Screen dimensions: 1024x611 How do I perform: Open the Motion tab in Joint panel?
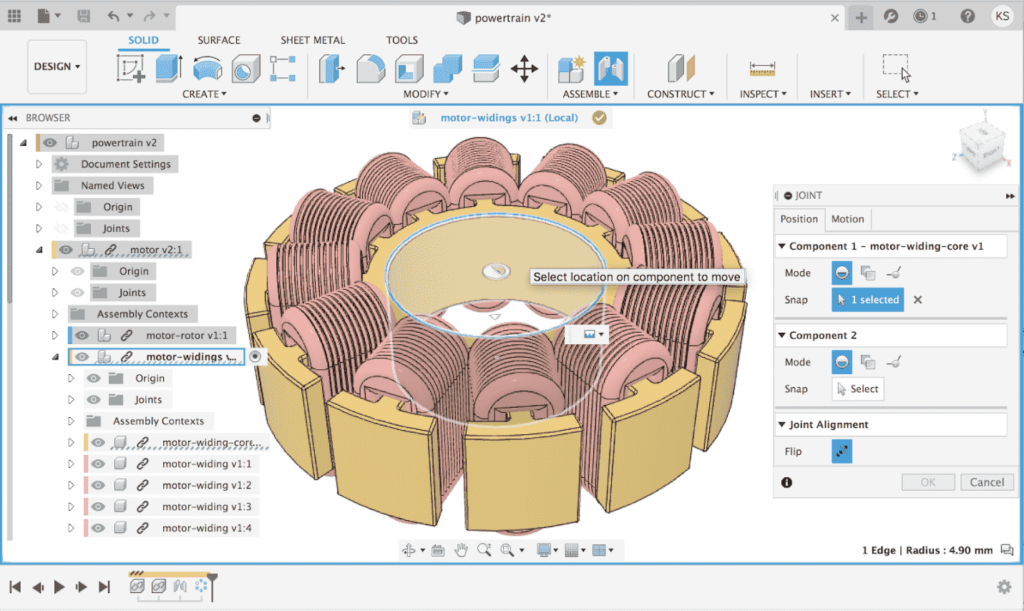pos(848,218)
